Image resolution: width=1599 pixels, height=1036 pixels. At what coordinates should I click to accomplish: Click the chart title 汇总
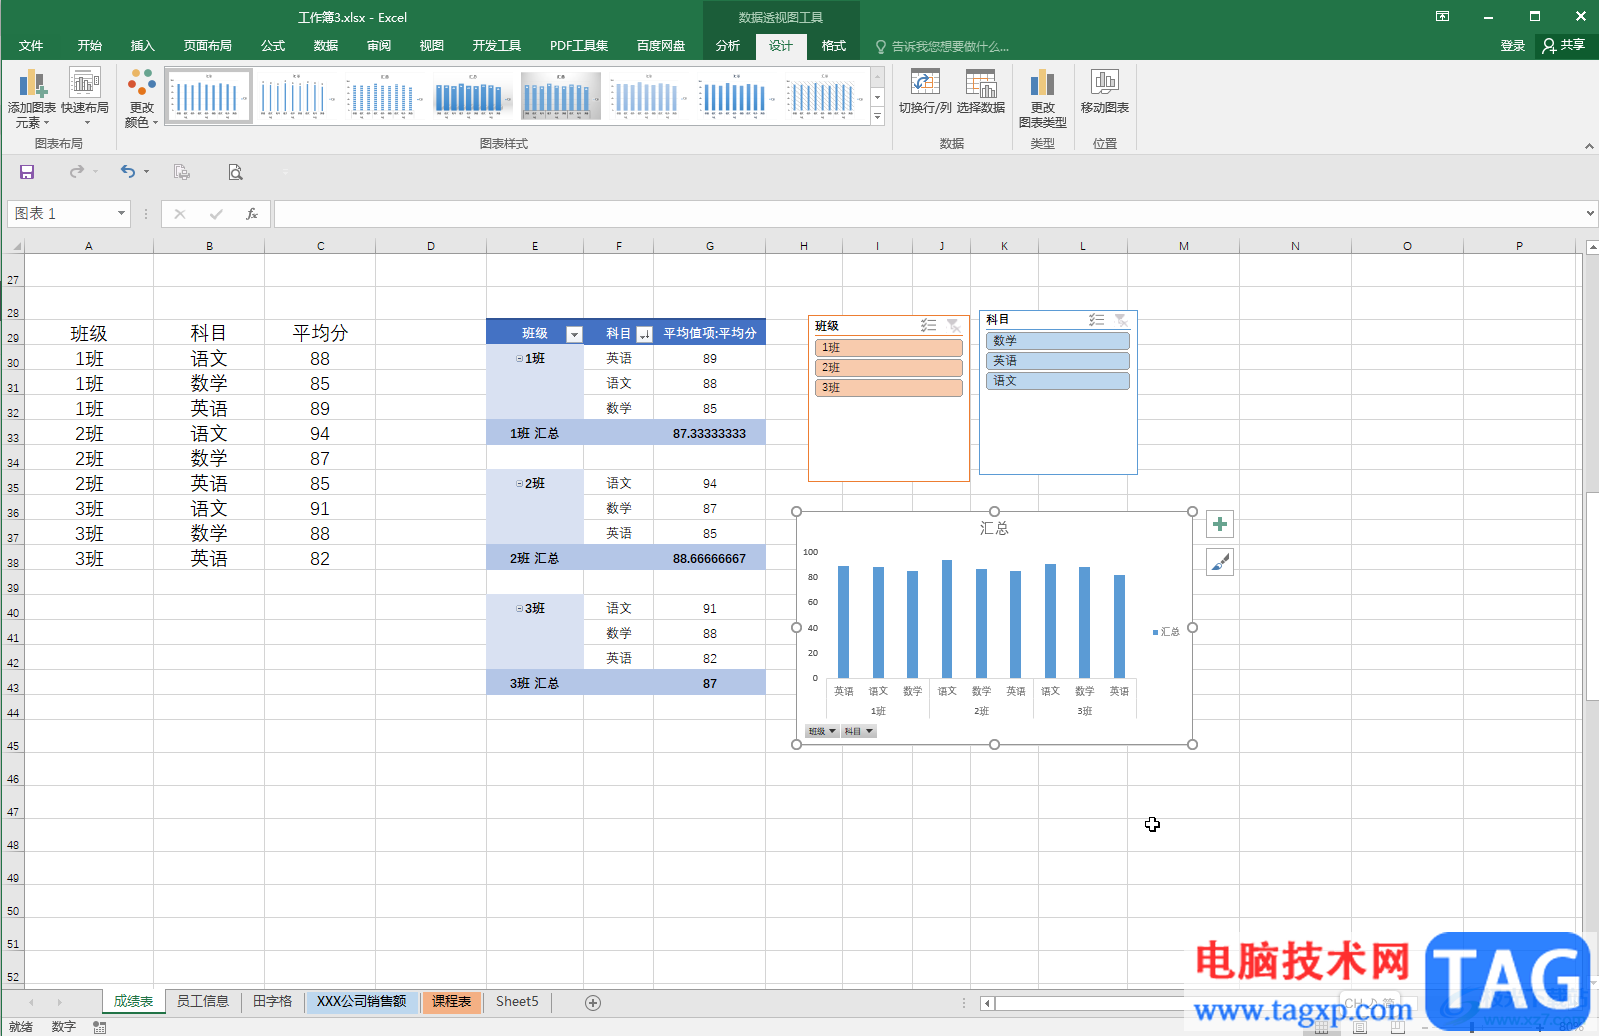(x=994, y=528)
